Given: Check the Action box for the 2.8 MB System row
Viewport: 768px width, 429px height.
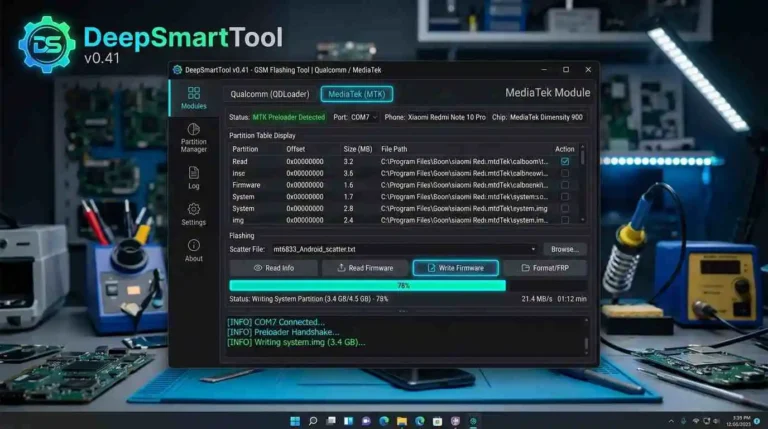Looking at the screenshot, I should click(565, 208).
